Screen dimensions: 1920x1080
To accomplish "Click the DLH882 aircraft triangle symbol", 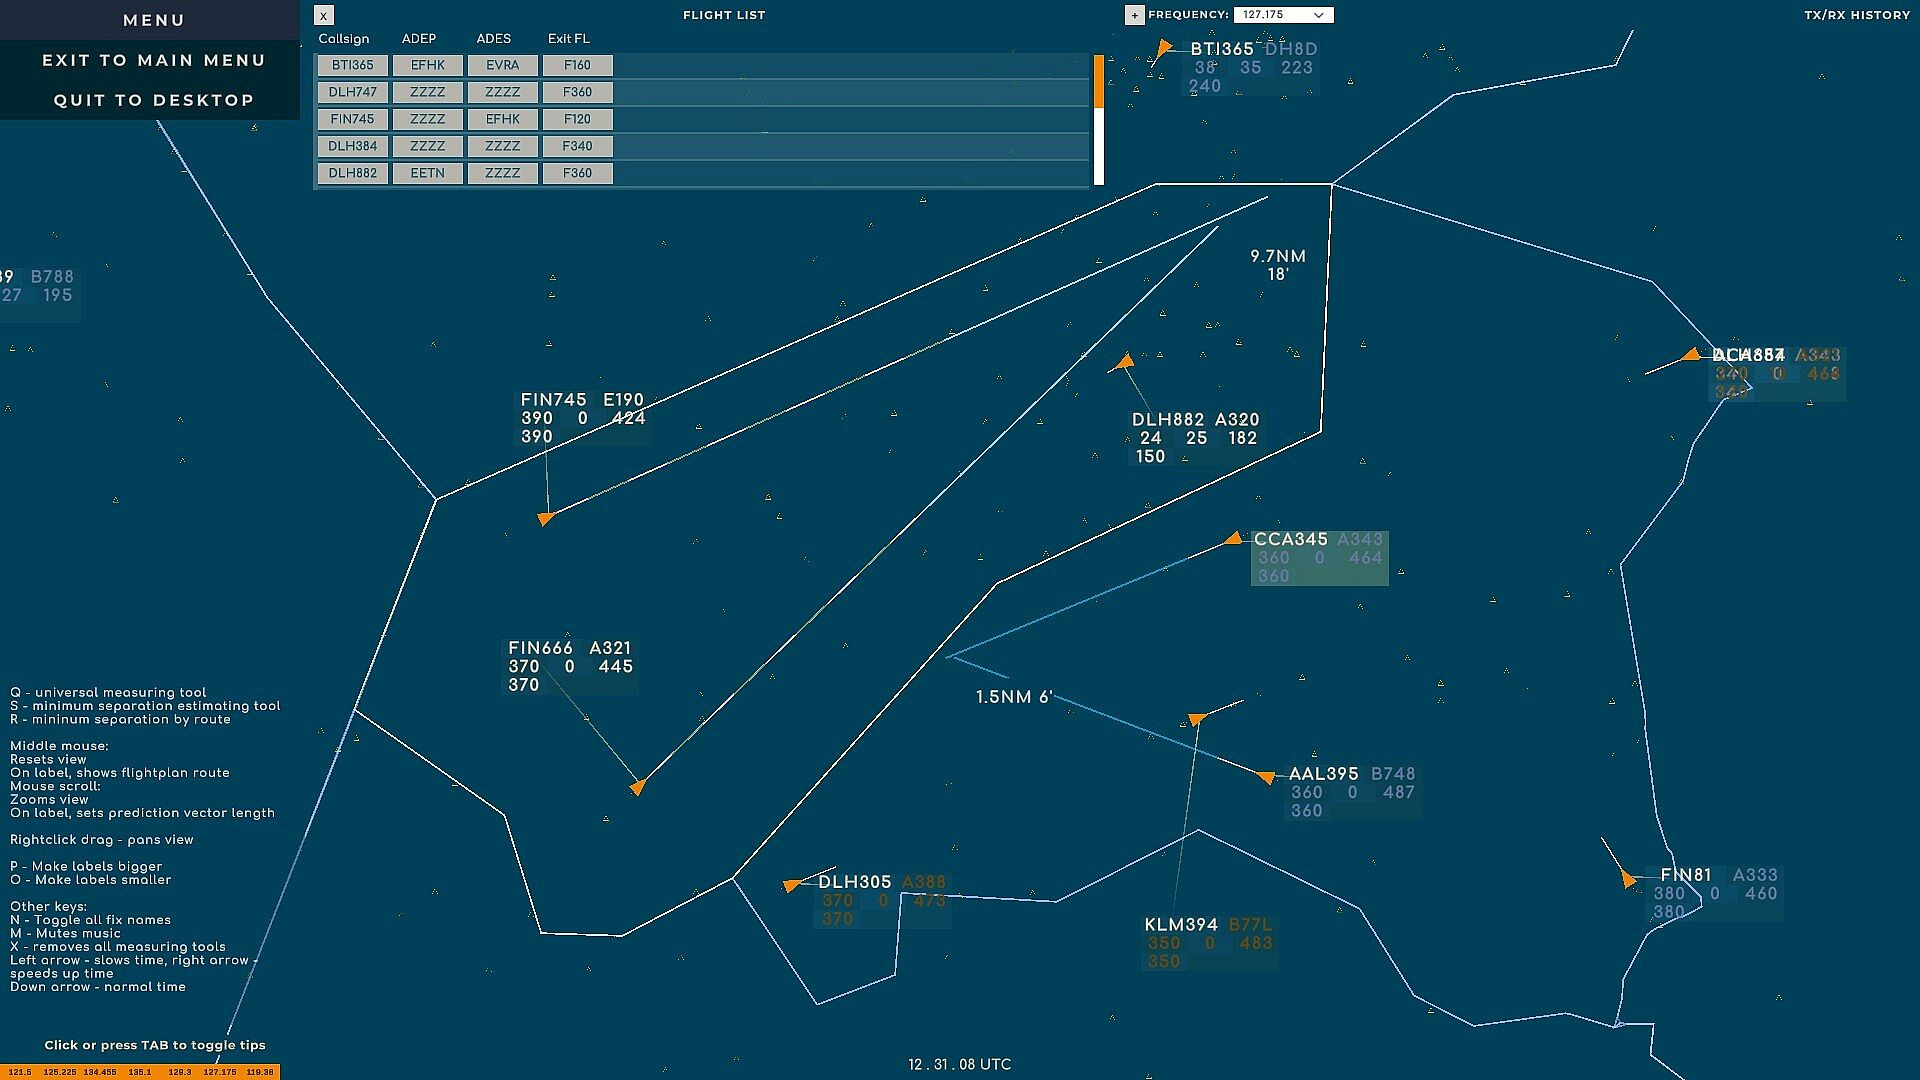I will [x=1125, y=362].
